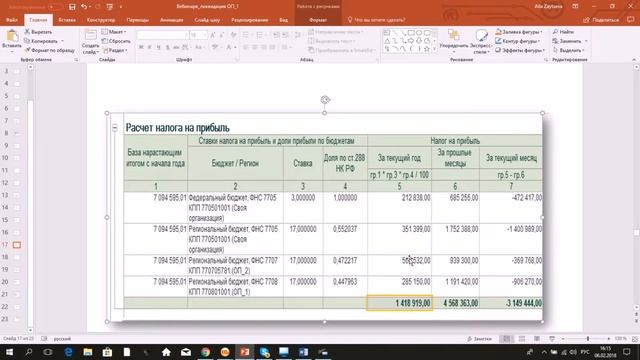Toggle the autosave switch in title bar

pyautogui.click(x=55, y=7)
